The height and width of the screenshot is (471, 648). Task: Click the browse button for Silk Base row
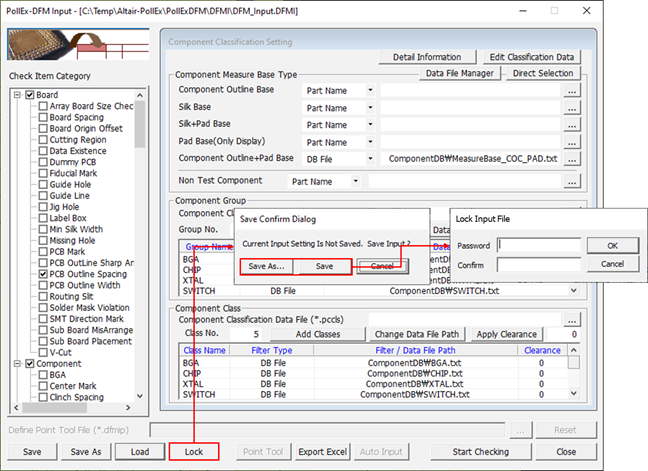(x=572, y=108)
